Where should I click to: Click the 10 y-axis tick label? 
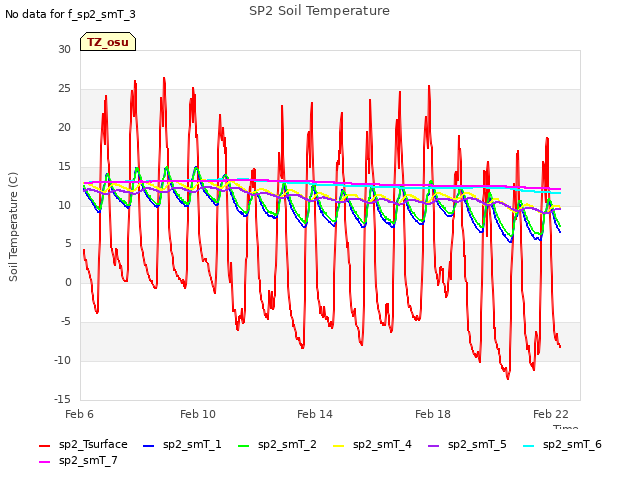pos(64,205)
